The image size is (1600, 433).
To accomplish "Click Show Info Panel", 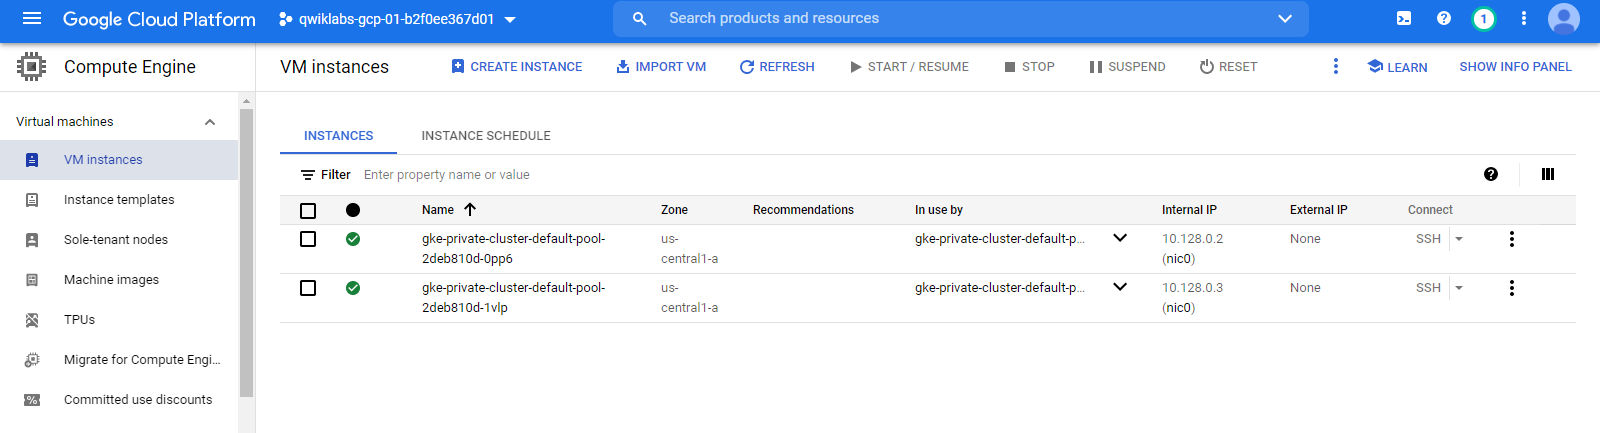I will (1515, 67).
